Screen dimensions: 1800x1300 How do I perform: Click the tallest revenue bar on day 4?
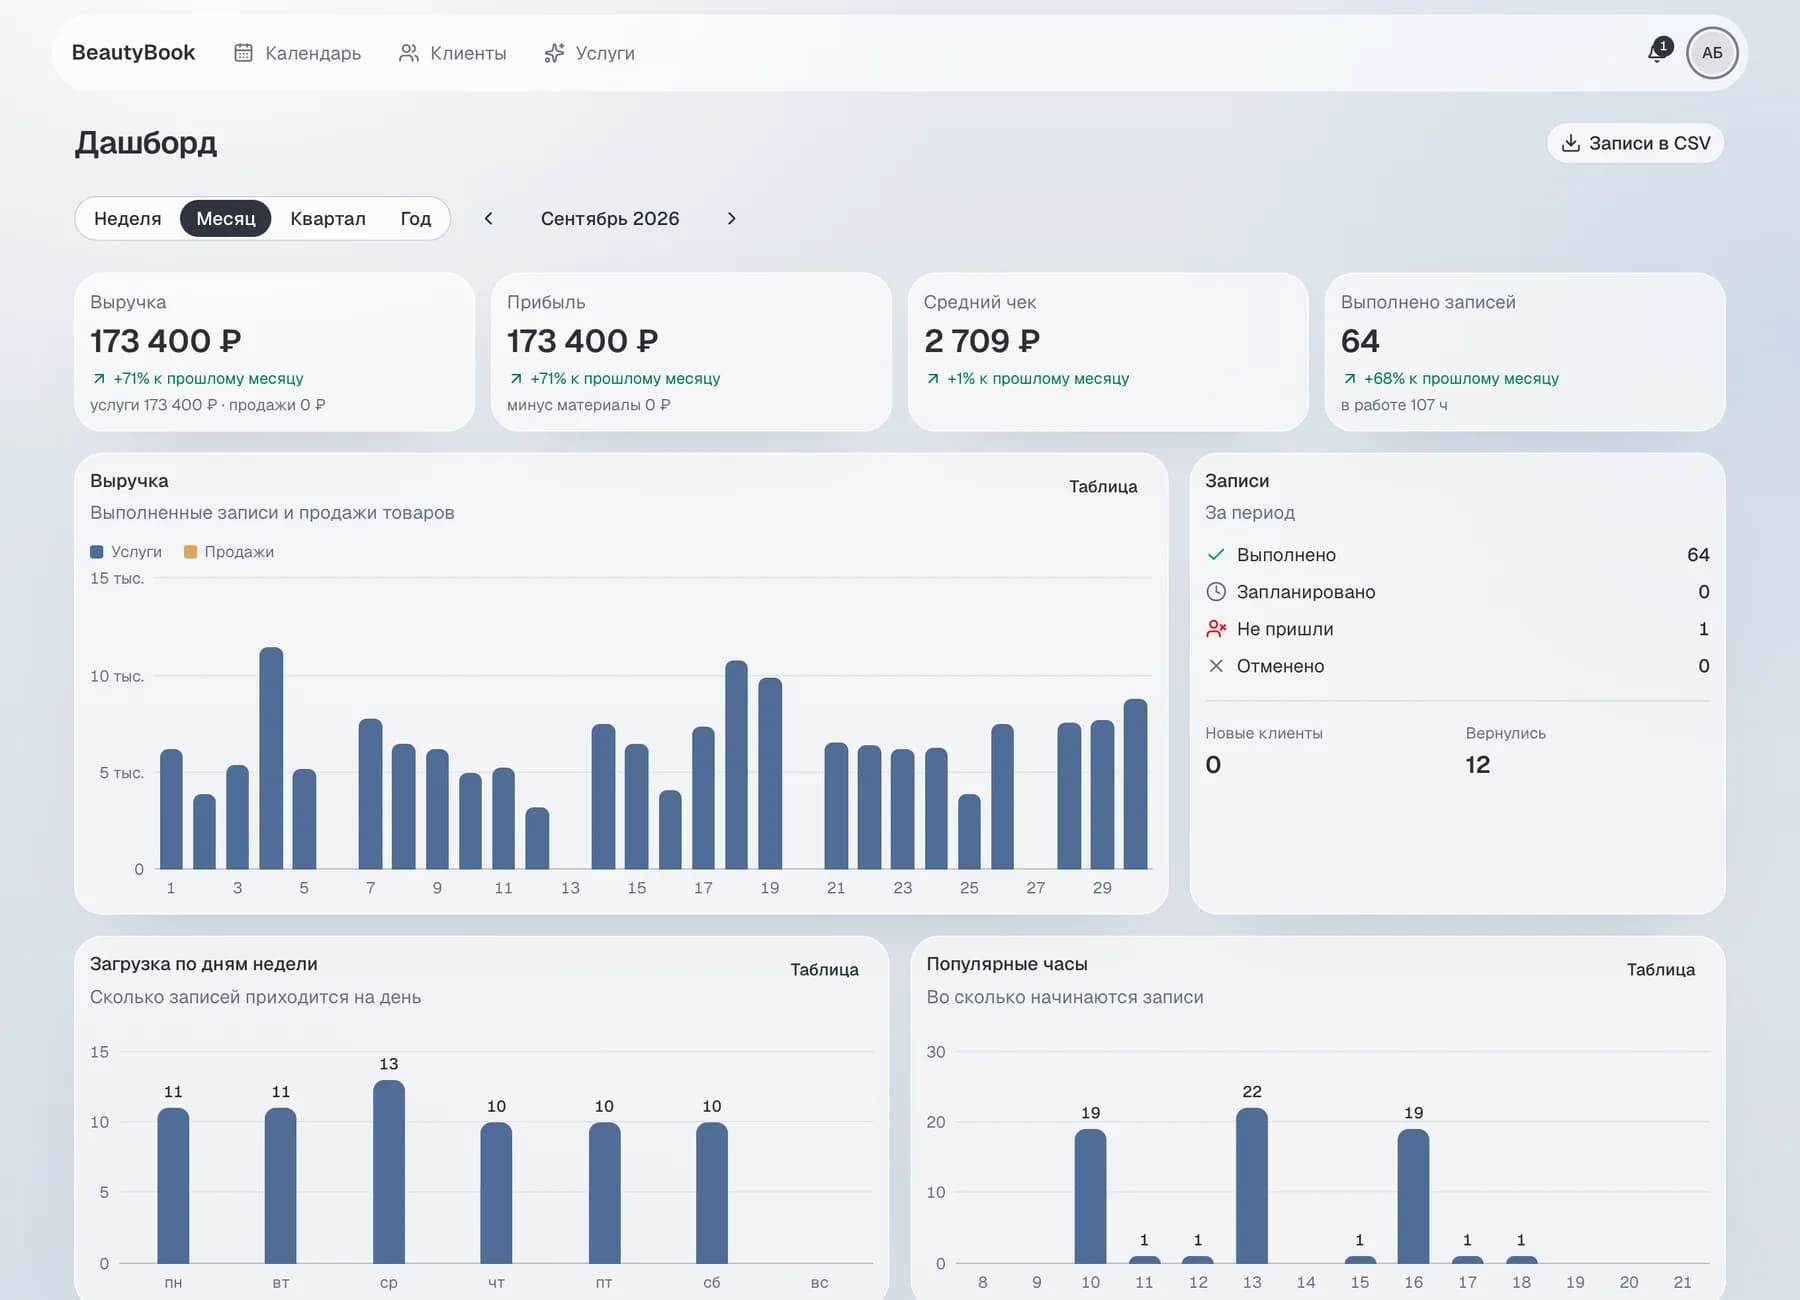point(271,758)
